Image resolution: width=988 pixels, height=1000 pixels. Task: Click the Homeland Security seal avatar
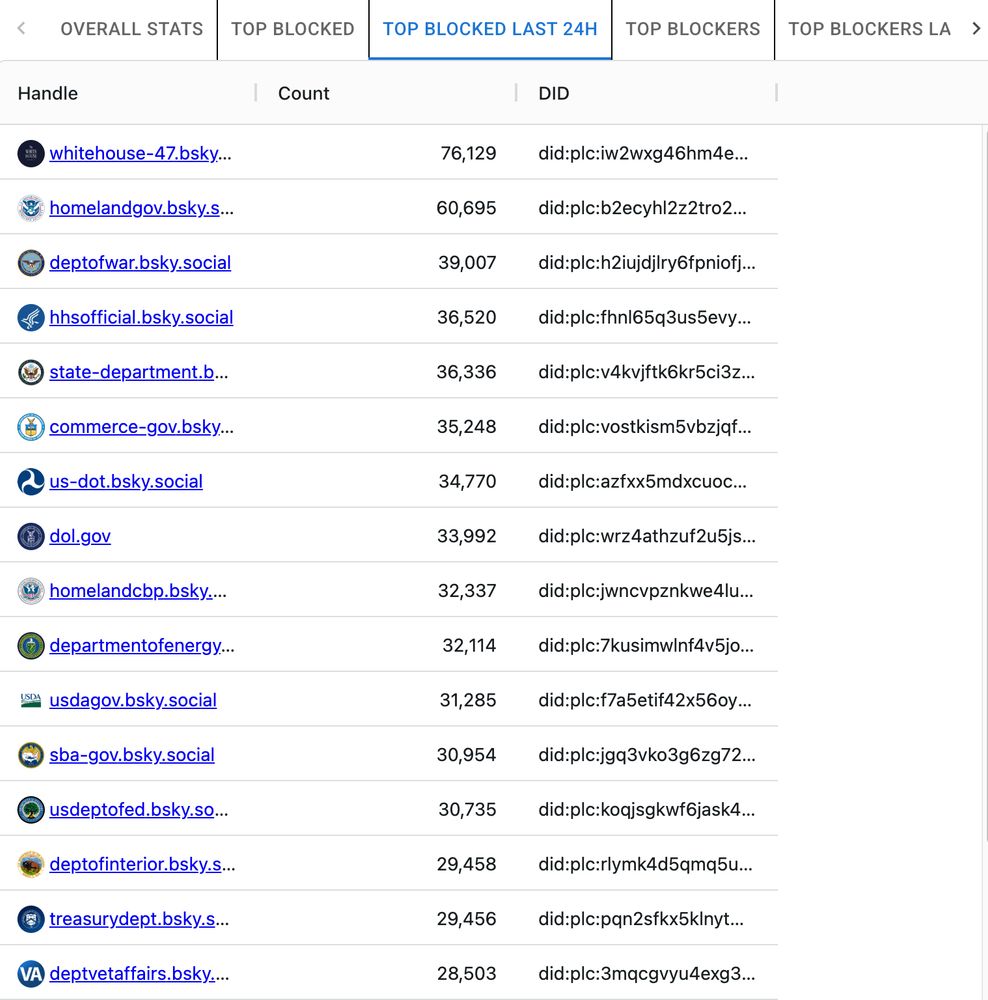tap(31, 207)
